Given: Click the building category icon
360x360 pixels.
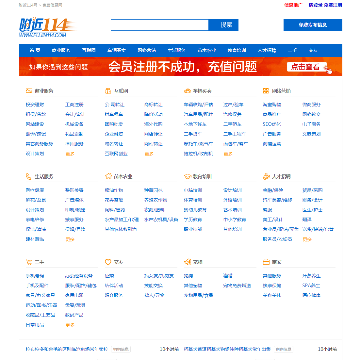Looking at the screenshot, I should click(108, 91).
